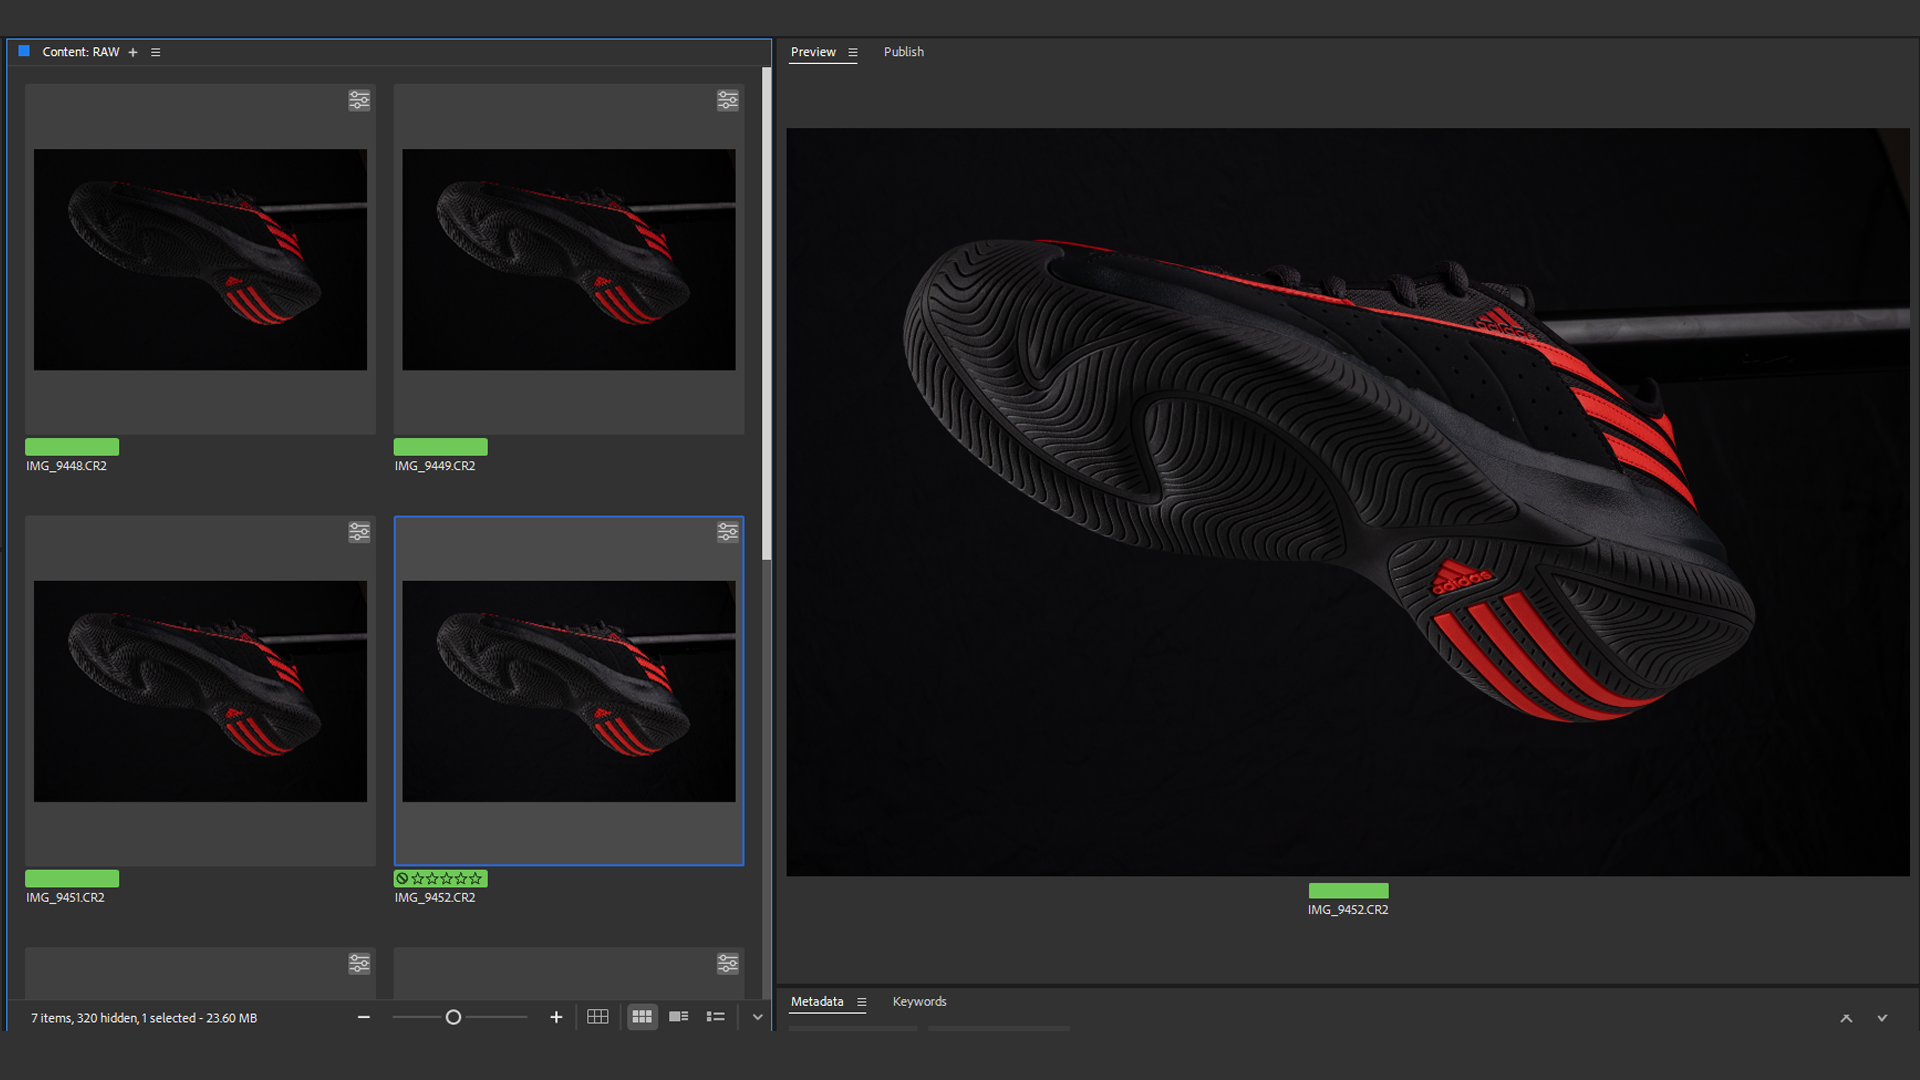Click the thumbnail size slider handle
The width and height of the screenshot is (1920, 1080).
[453, 1017]
